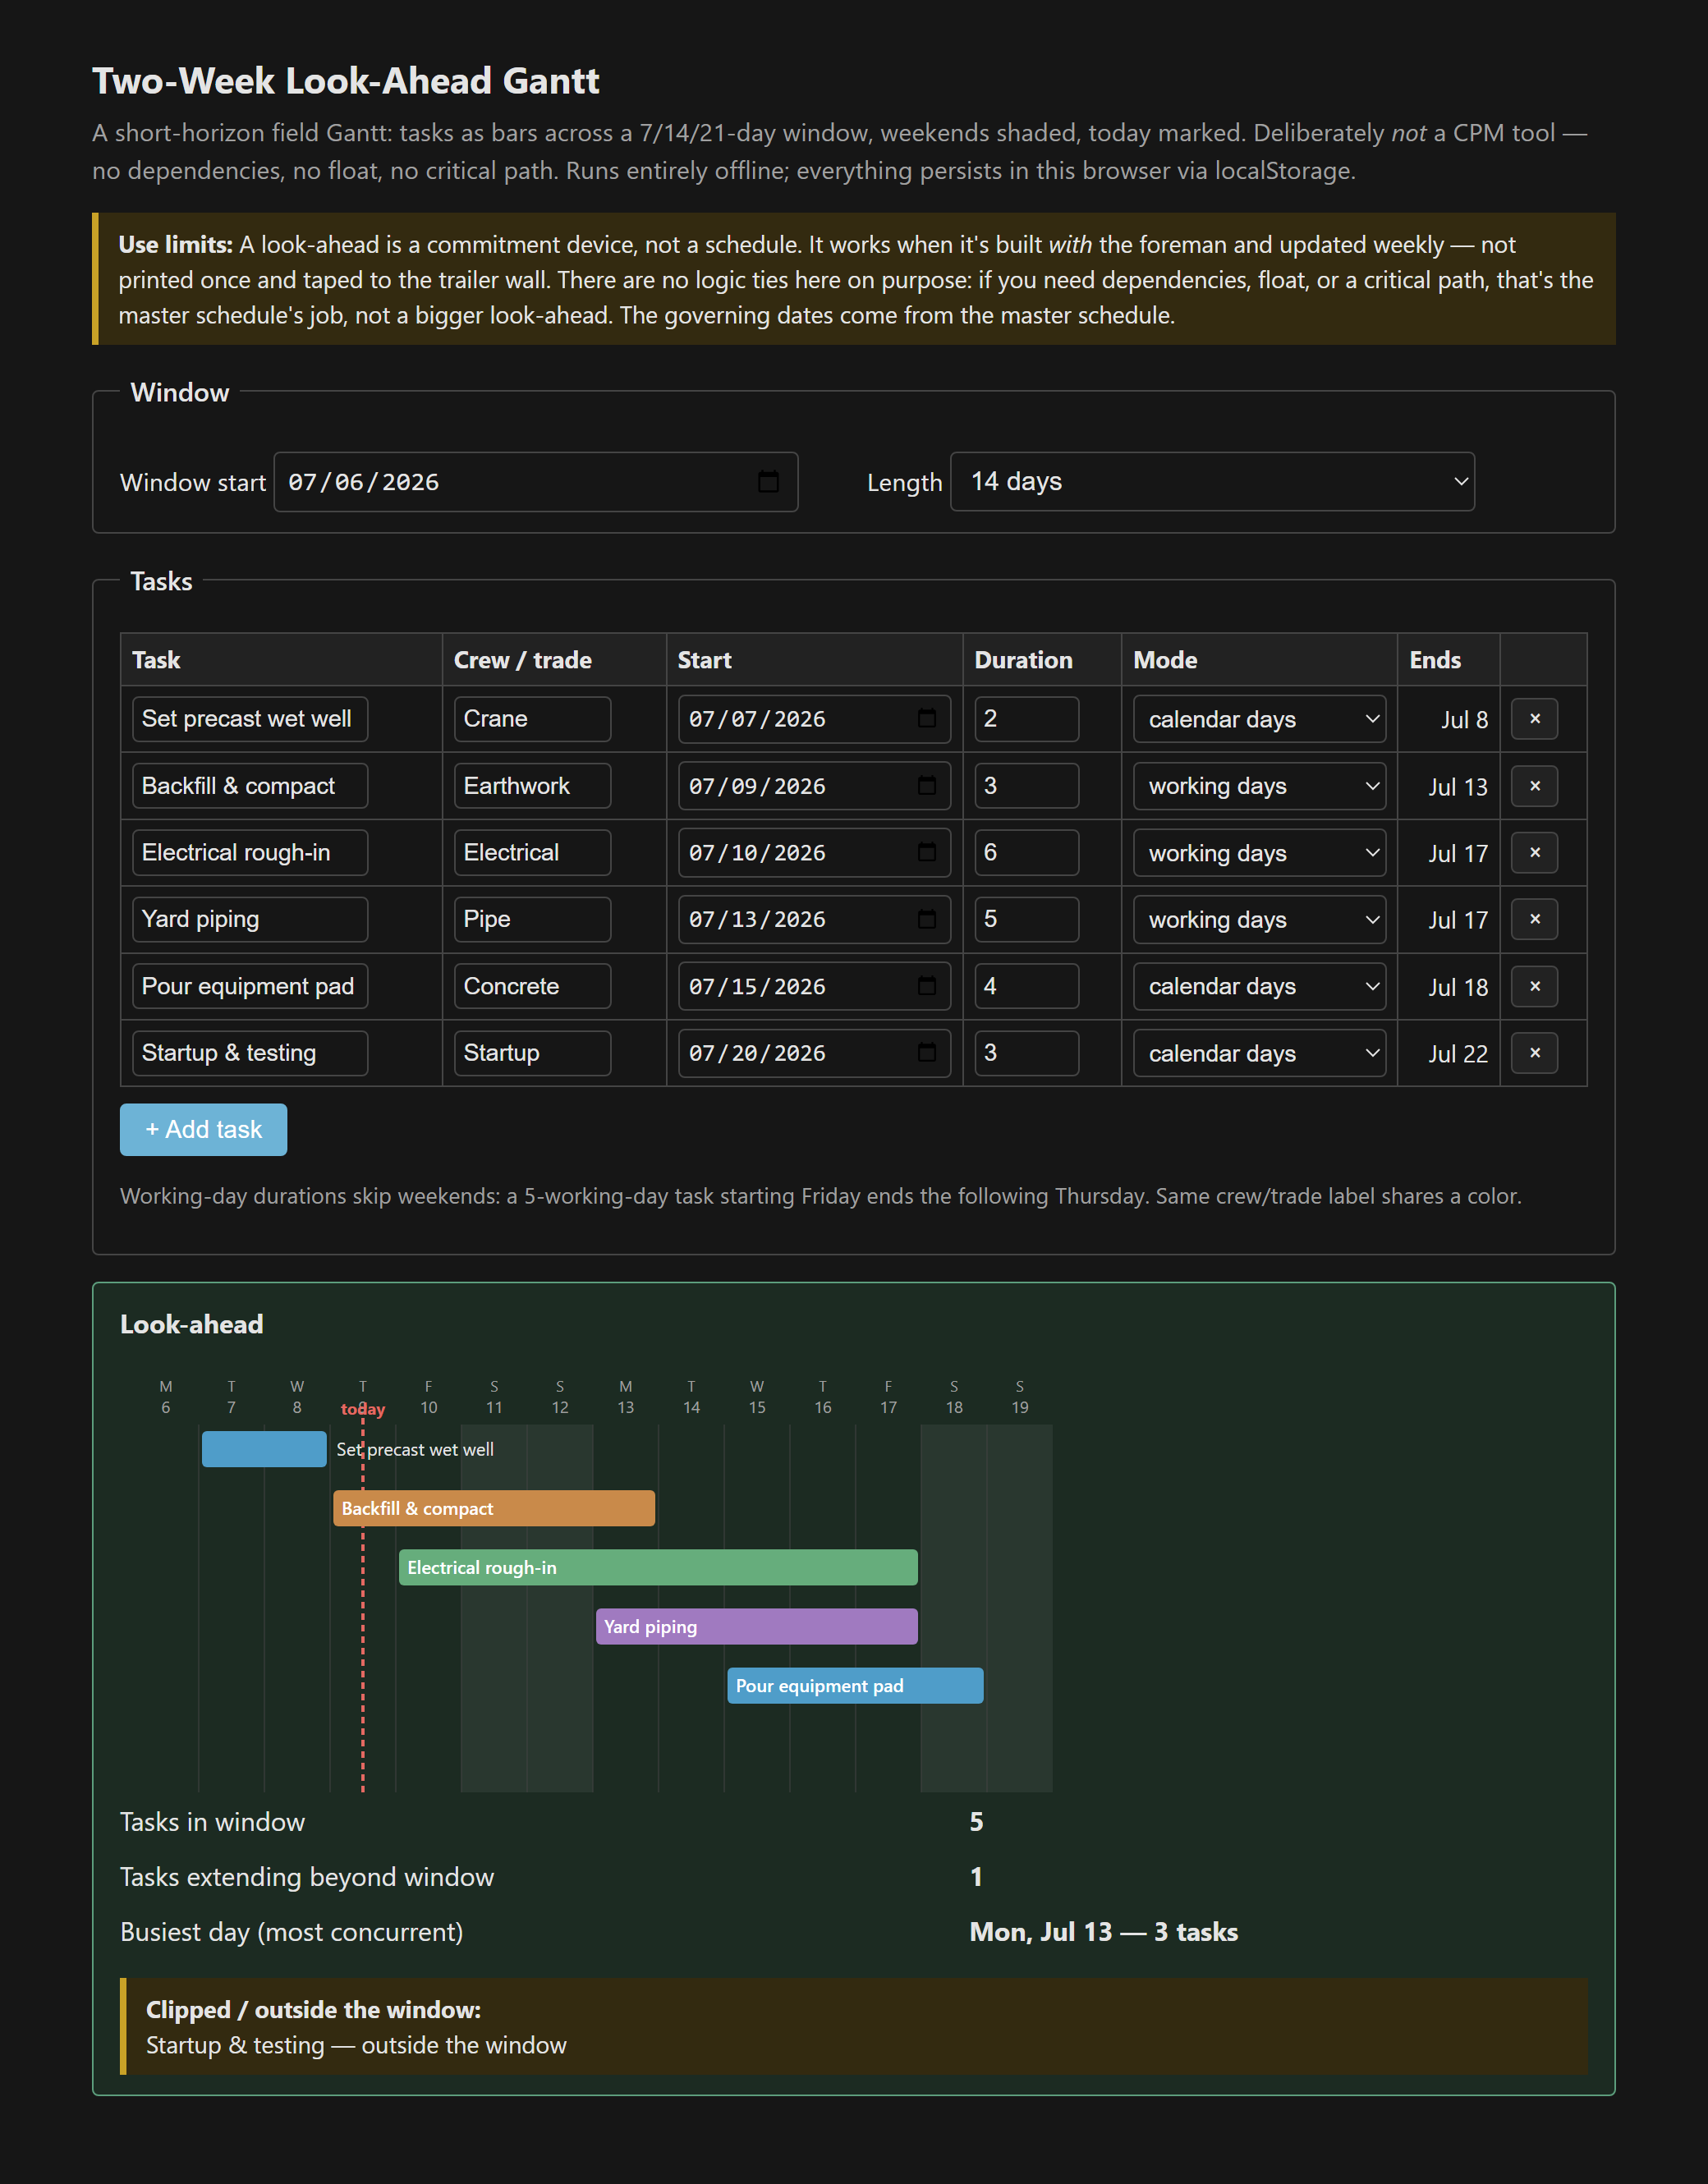Click the Yard piping task name field
The image size is (1708, 2184).
tap(250, 919)
